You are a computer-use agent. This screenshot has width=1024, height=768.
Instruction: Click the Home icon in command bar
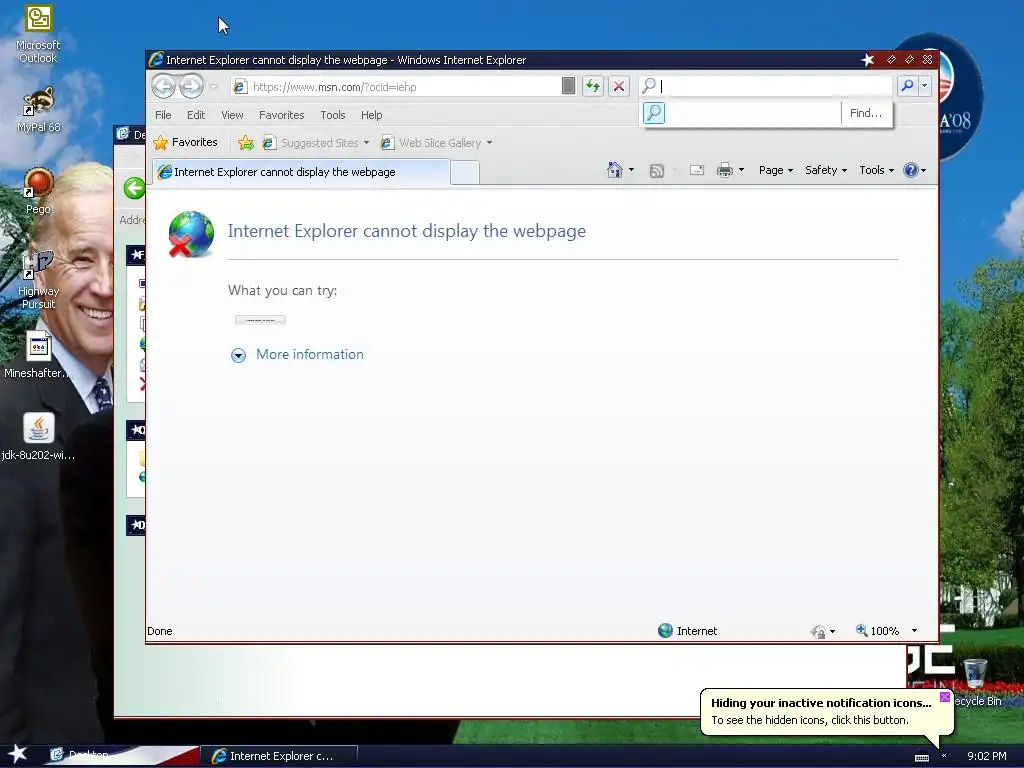[614, 170]
